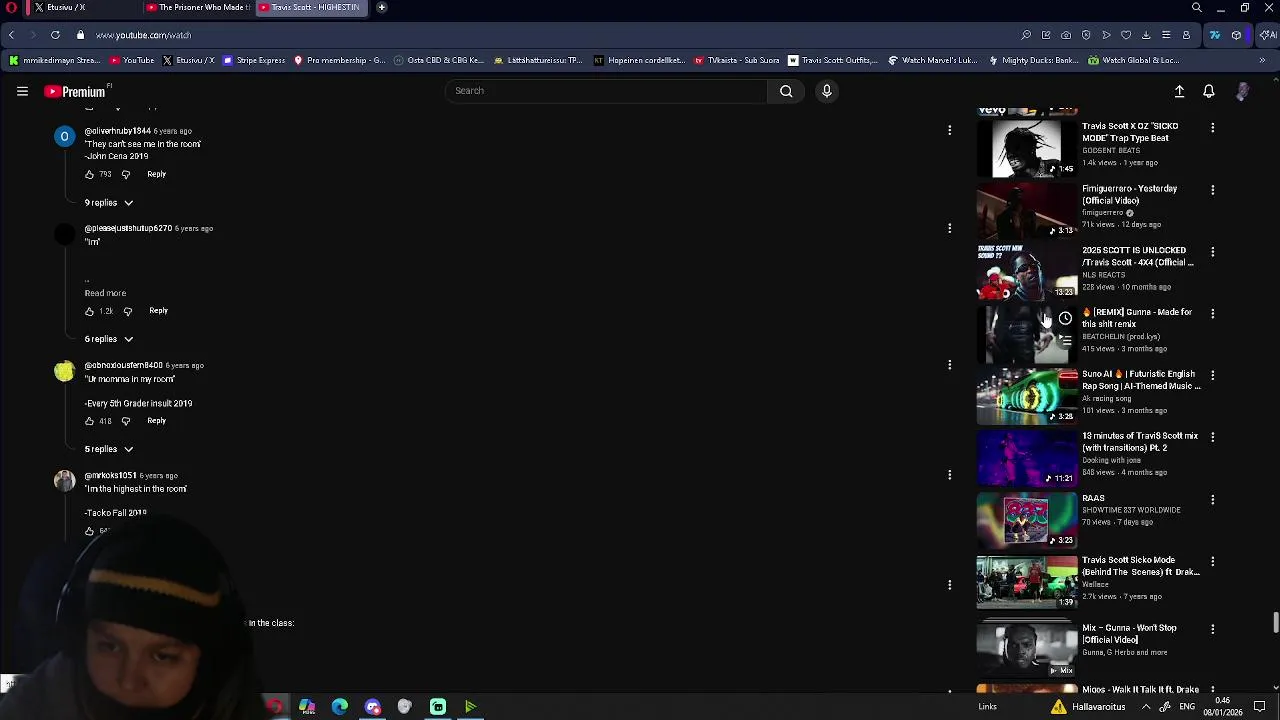This screenshot has height=720, width=1280.
Task: Expand 5 replies under @obnoxiousfern8400
Action: (109, 449)
